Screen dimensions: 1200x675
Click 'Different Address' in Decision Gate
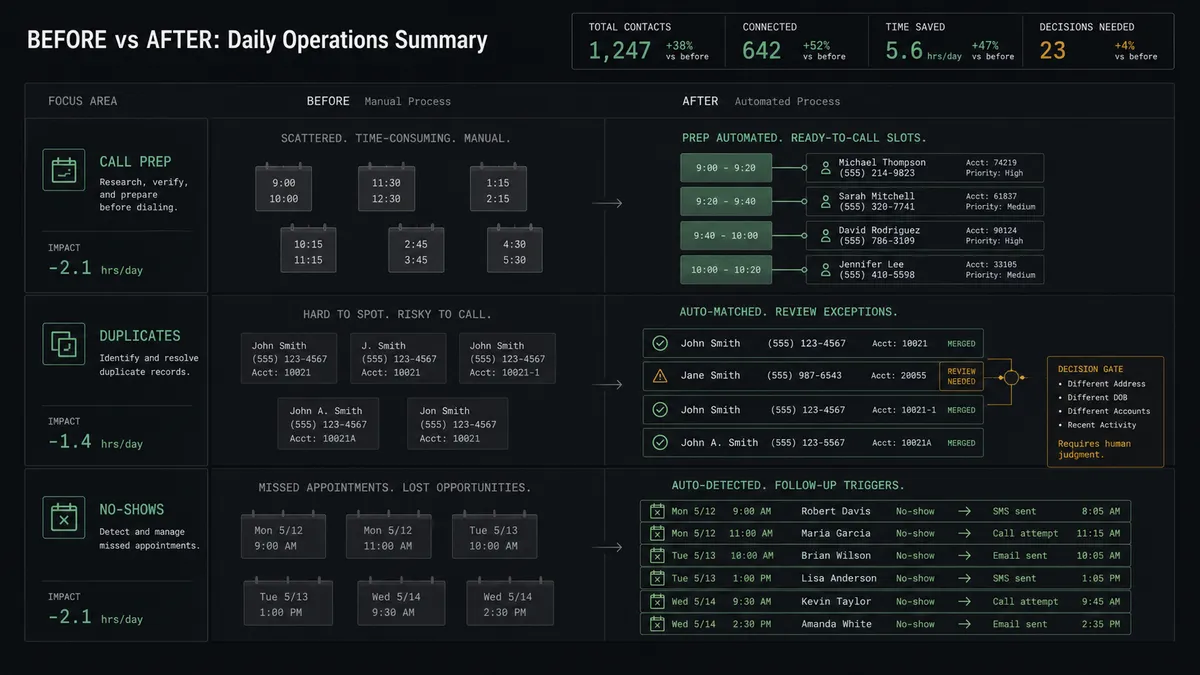(1106, 384)
